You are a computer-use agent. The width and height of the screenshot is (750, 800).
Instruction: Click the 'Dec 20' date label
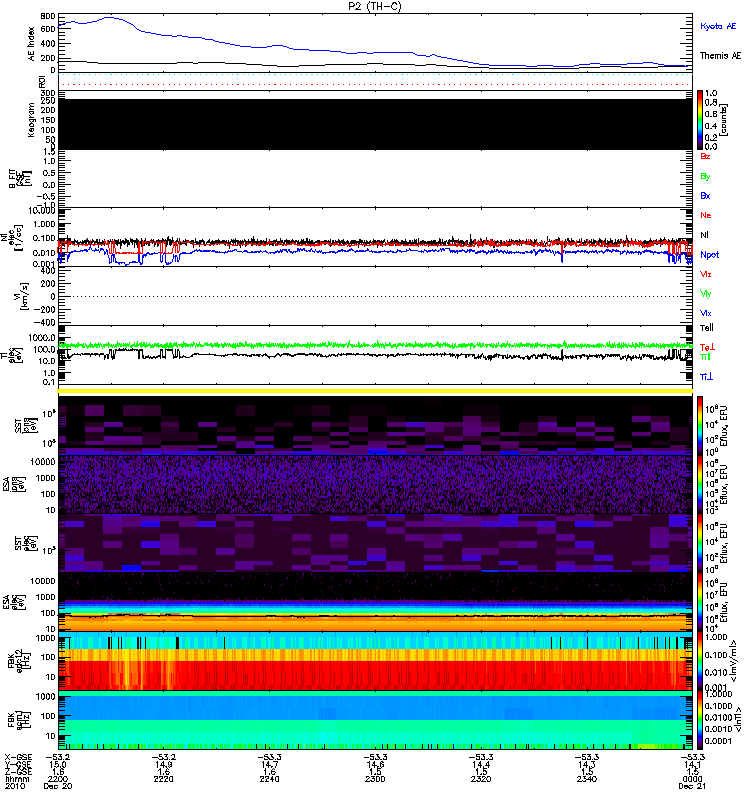click(x=58, y=786)
